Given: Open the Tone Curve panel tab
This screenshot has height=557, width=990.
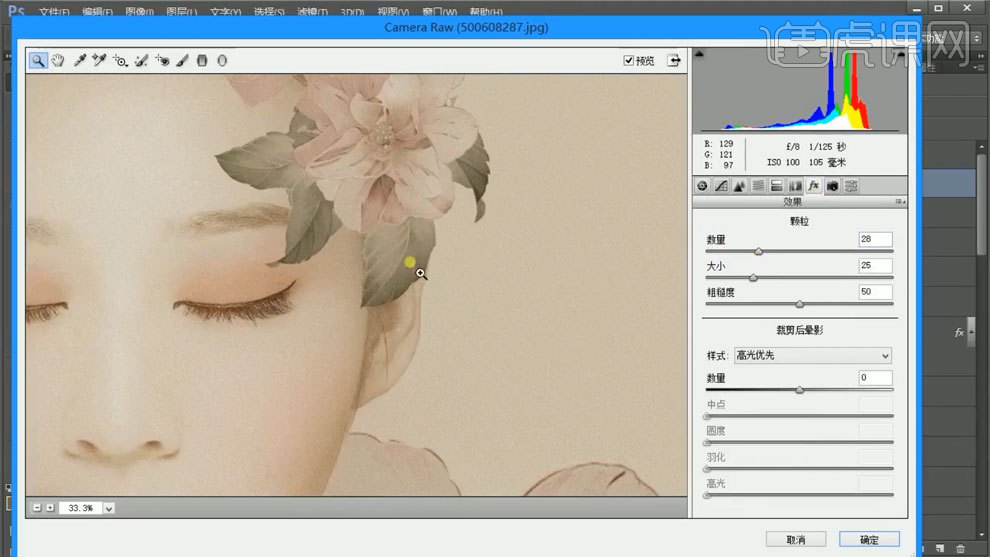Looking at the screenshot, I should [721, 186].
